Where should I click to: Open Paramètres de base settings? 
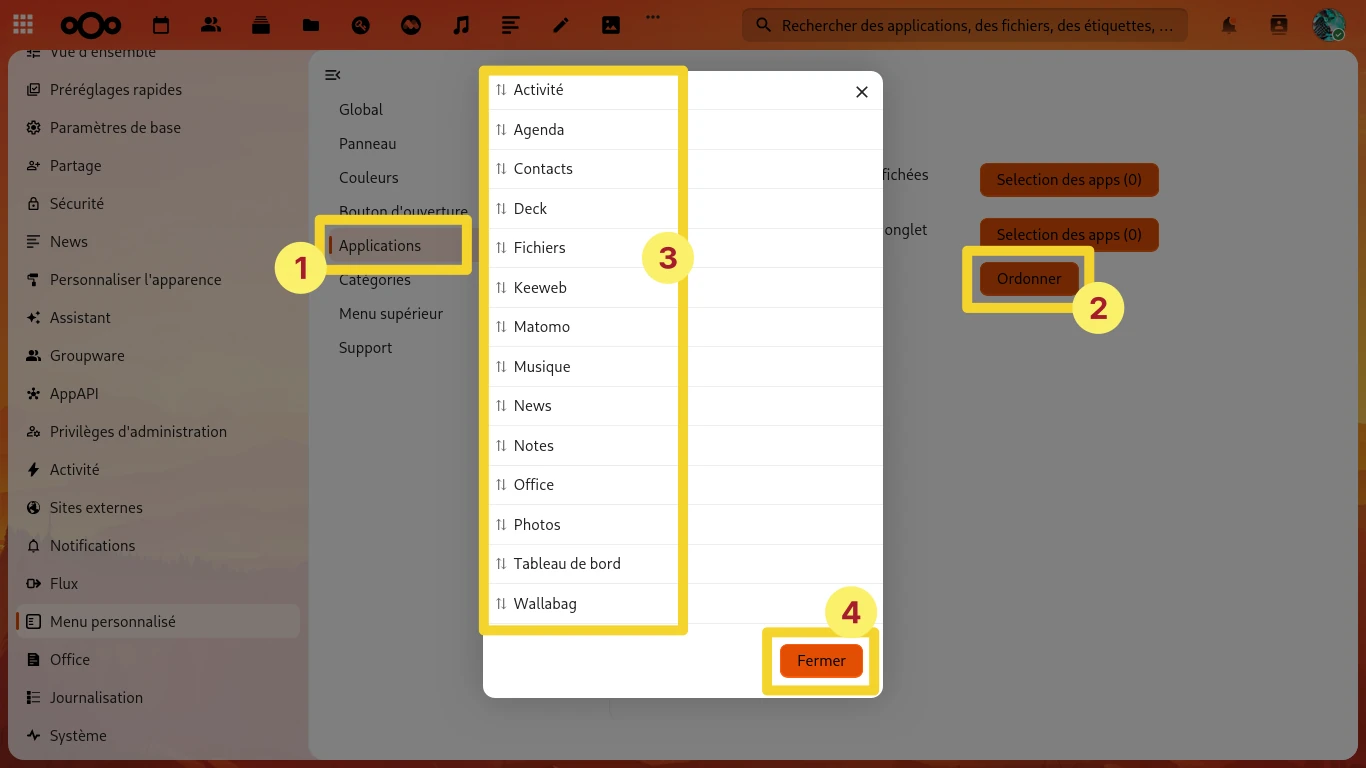[157, 128]
